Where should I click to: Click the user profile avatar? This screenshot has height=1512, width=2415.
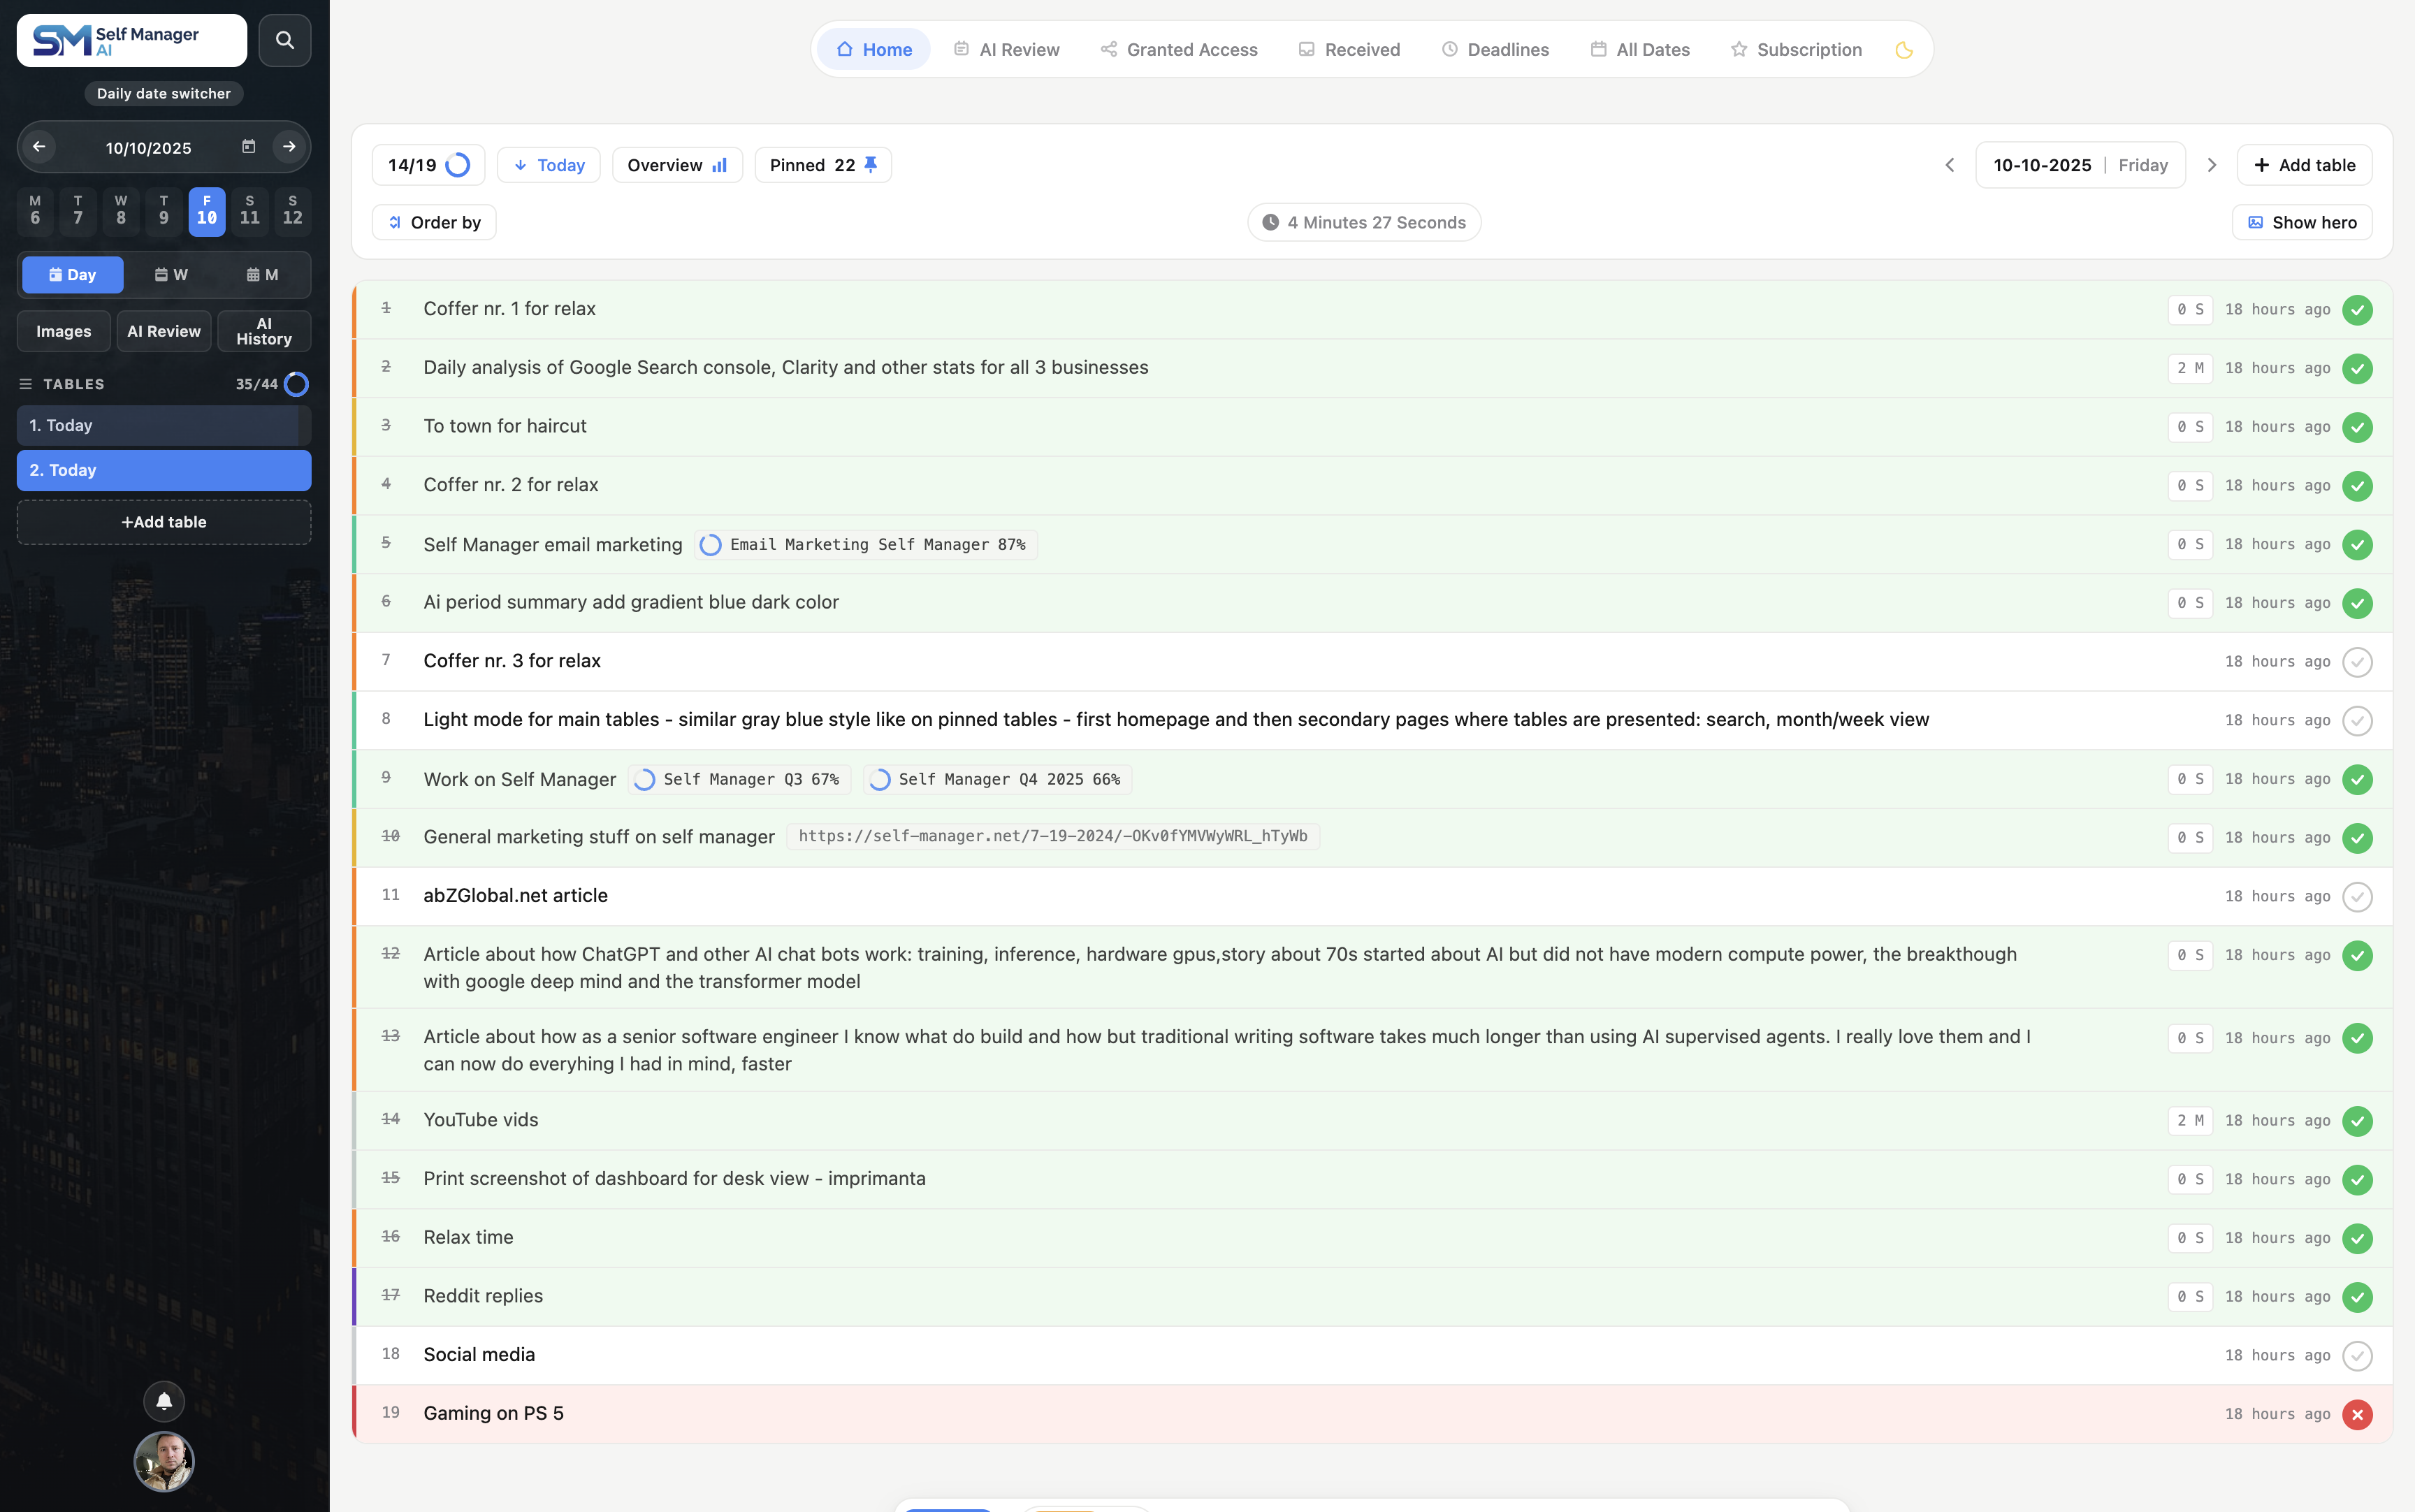pos(164,1461)
